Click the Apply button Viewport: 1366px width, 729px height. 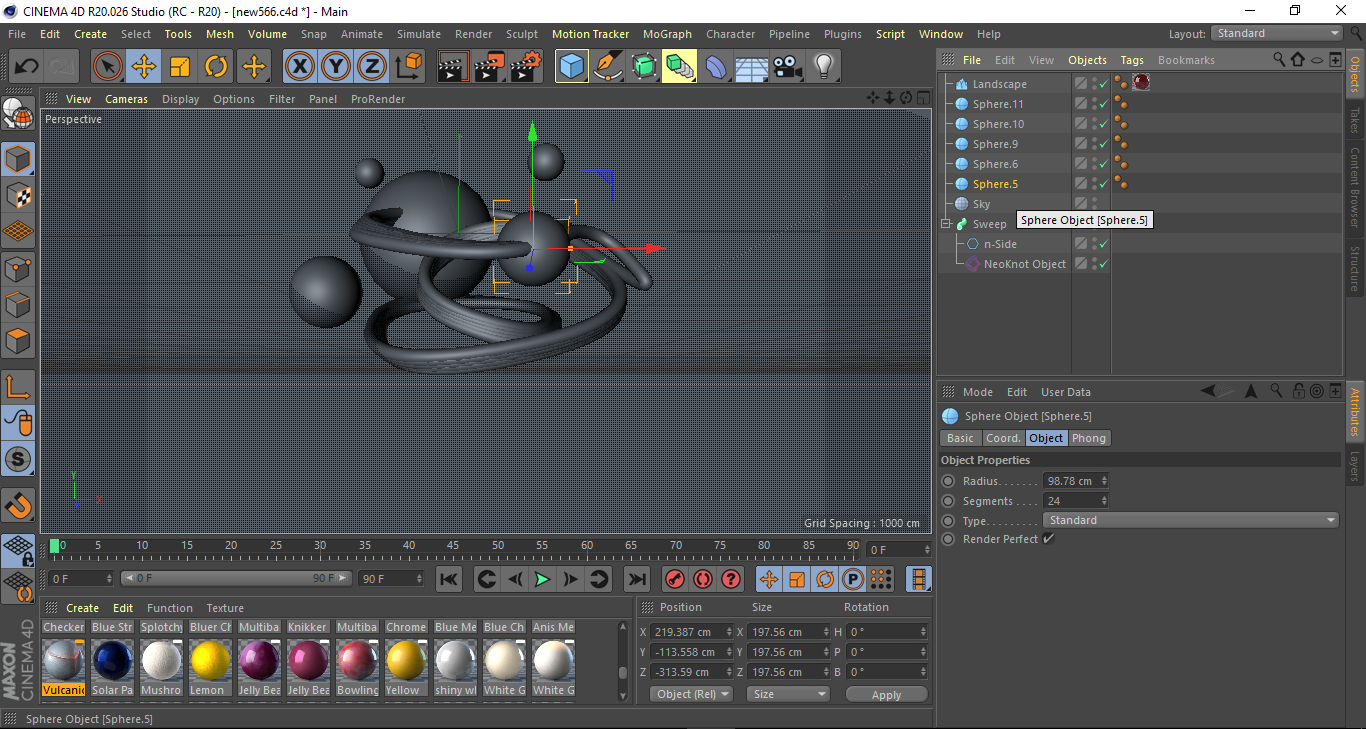coord(886,694)
